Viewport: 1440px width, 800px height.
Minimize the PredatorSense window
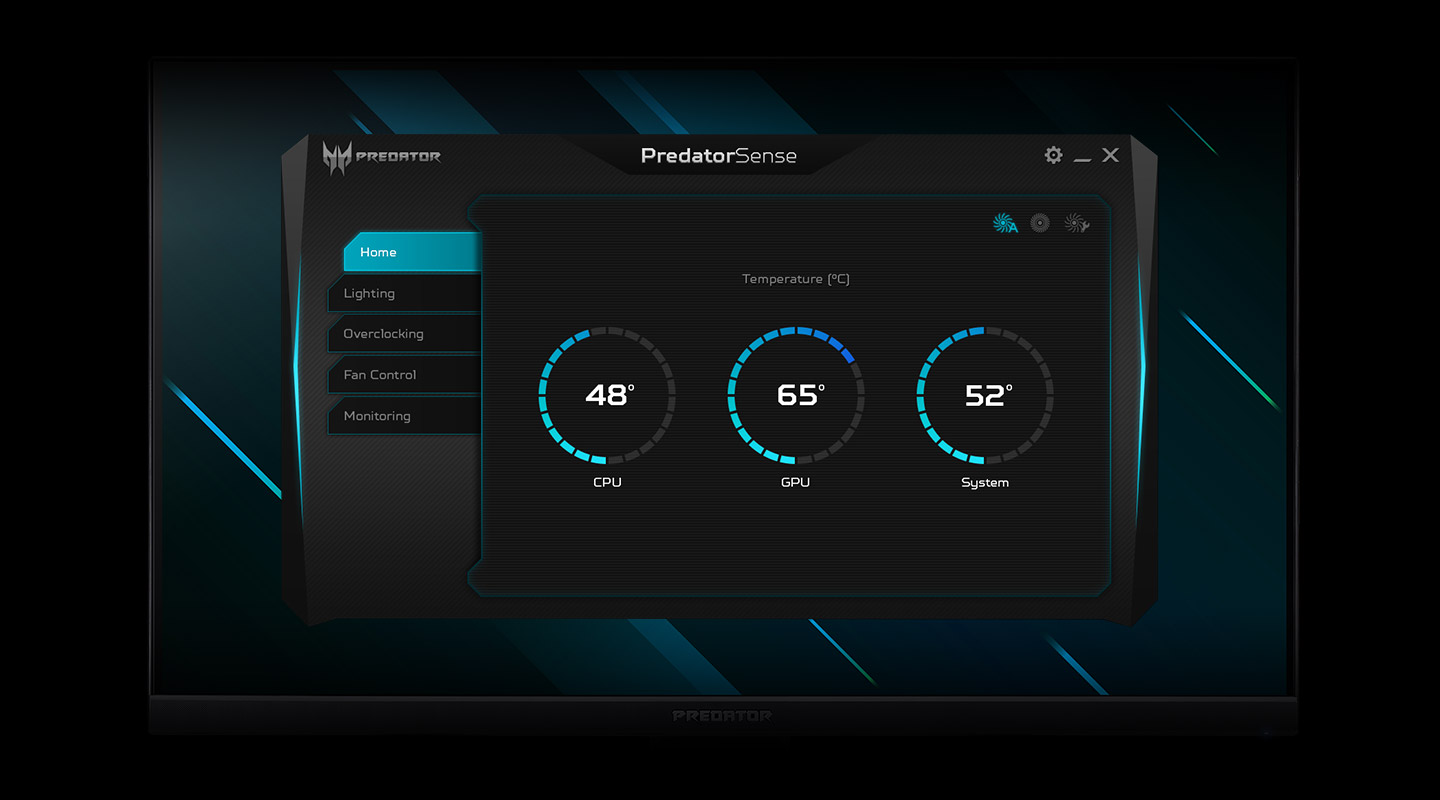click(x=1082, y=158)
